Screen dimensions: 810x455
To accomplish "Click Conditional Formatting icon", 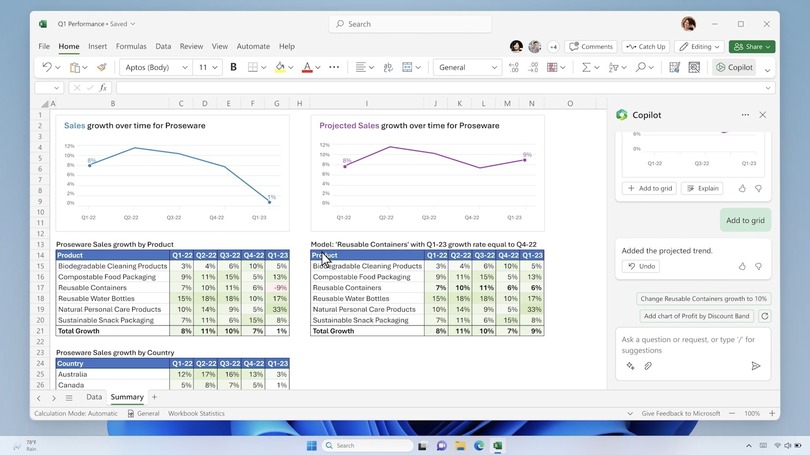I will 552,67.
